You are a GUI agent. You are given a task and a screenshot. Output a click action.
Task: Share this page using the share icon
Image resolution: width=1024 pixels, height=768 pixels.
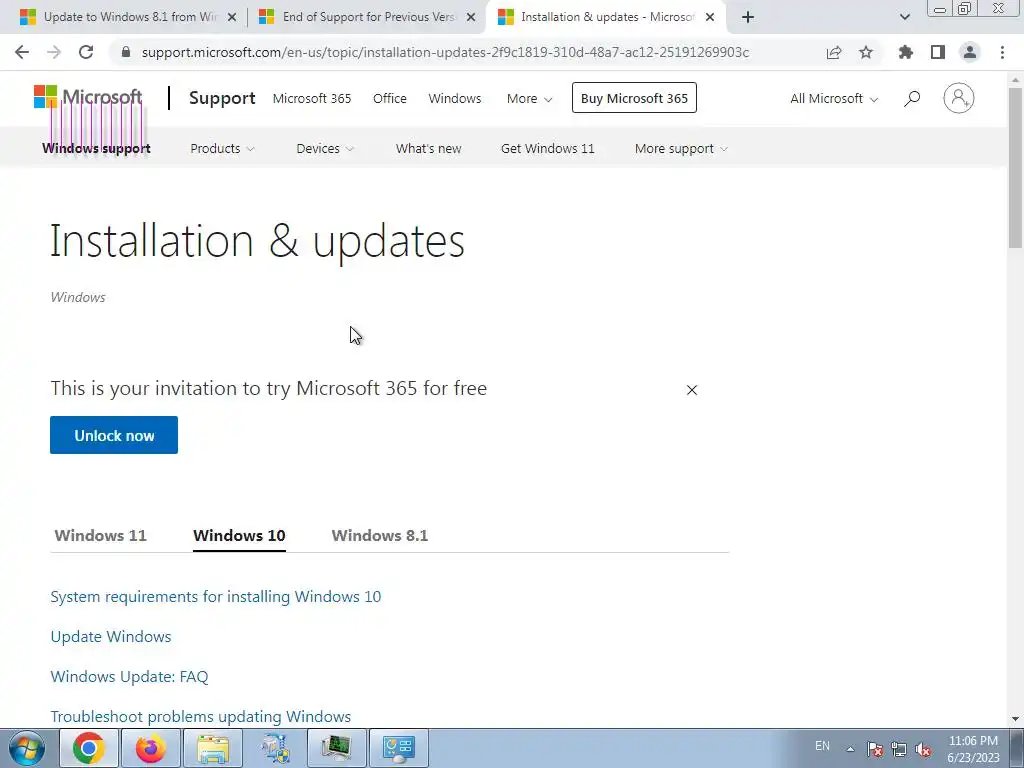pos(834,52)
